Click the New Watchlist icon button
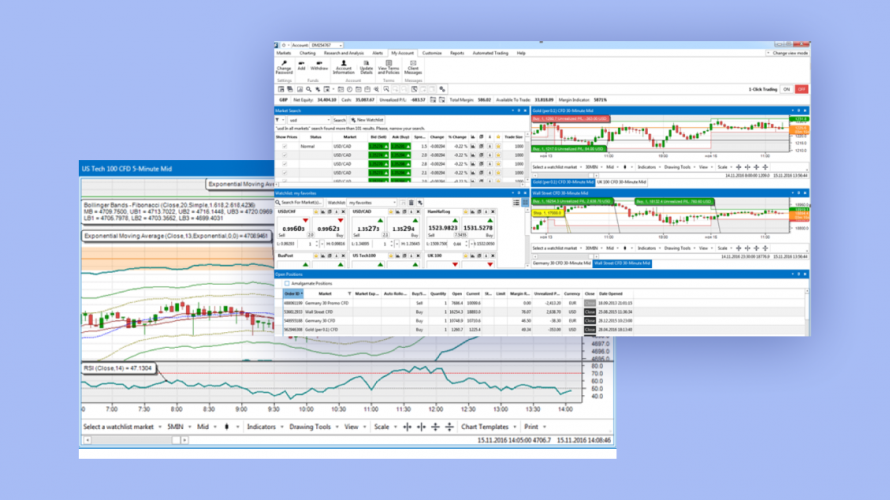The image size is (890, 500). pyautogui.click(x=367, y=120)
